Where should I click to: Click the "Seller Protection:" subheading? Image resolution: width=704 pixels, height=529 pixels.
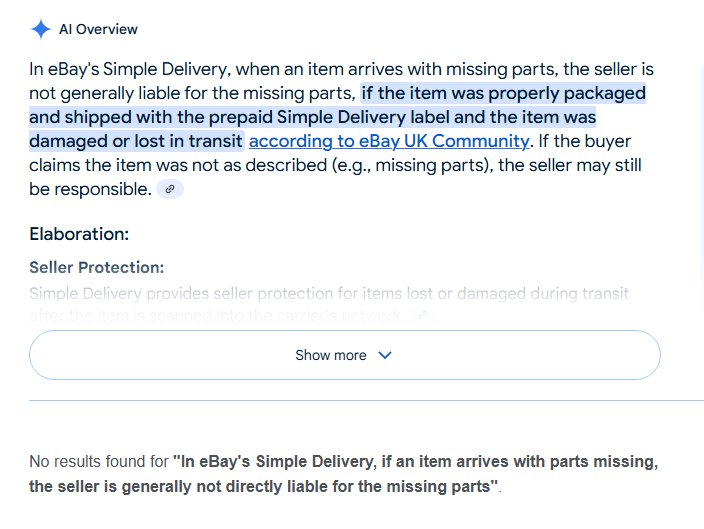coord(97,268)
